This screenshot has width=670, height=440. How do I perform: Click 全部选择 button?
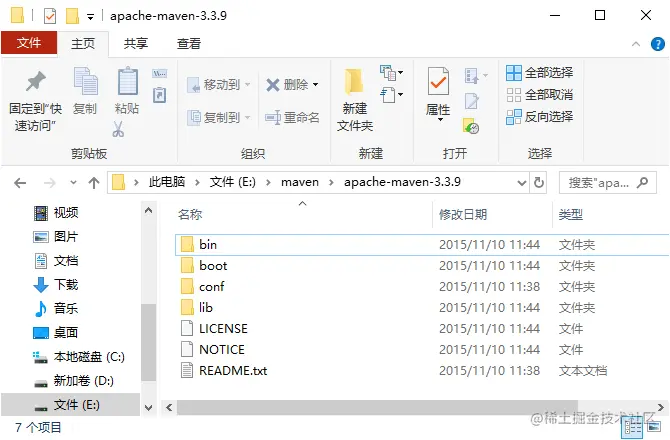tap(540, 73)
